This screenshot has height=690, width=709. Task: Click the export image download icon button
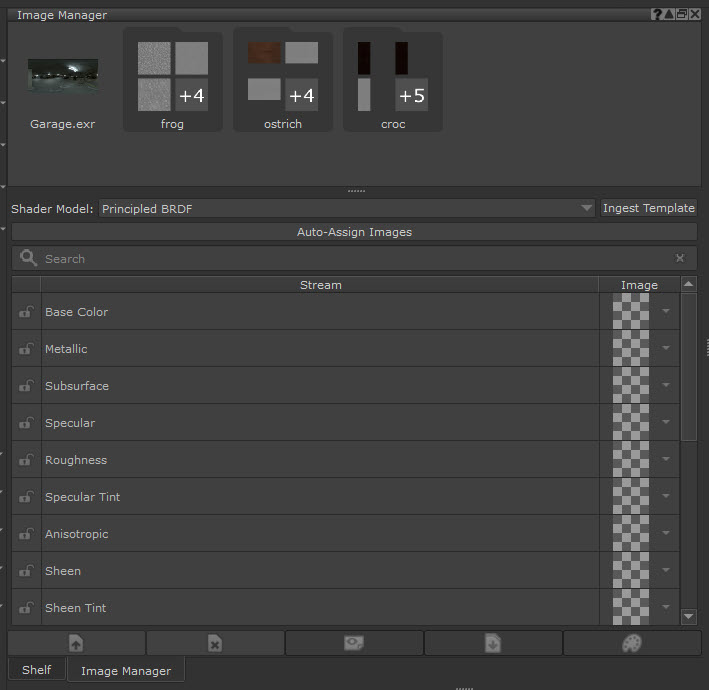[493, 643]
